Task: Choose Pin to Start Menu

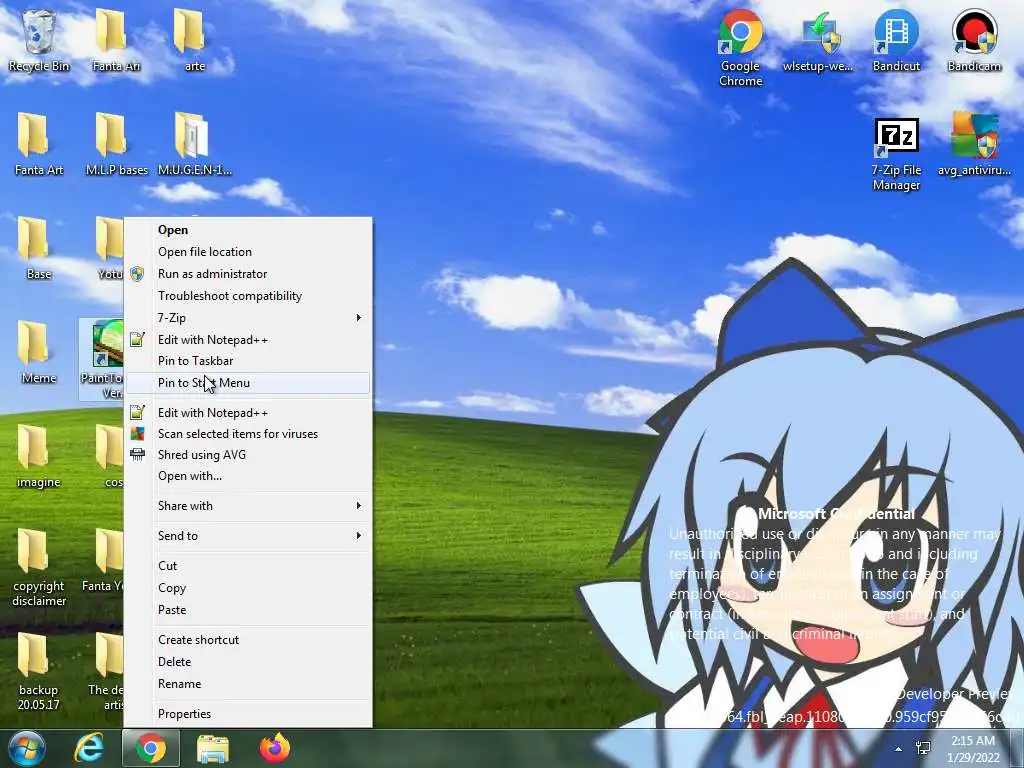Action: click(x=248, y=383)
